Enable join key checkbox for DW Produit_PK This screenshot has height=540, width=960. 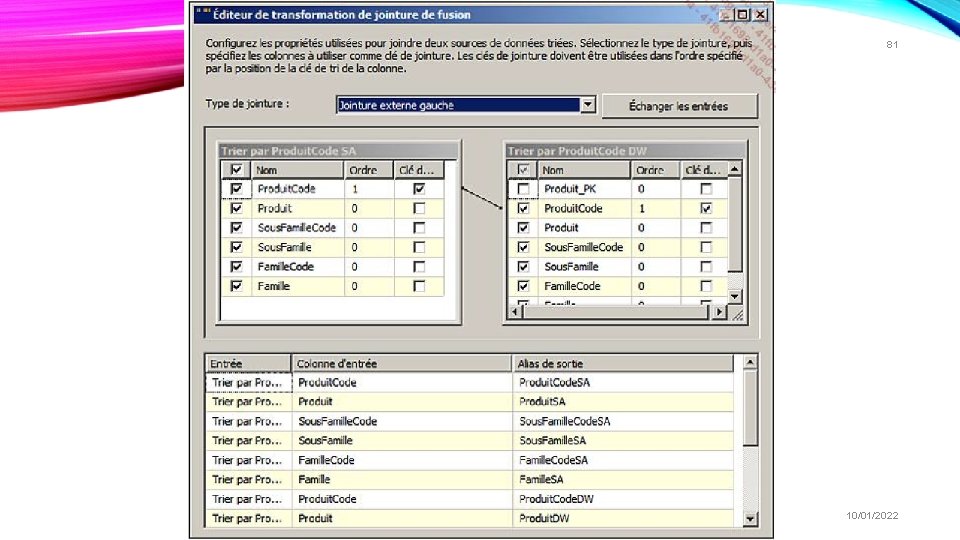[x=706, y=189]
